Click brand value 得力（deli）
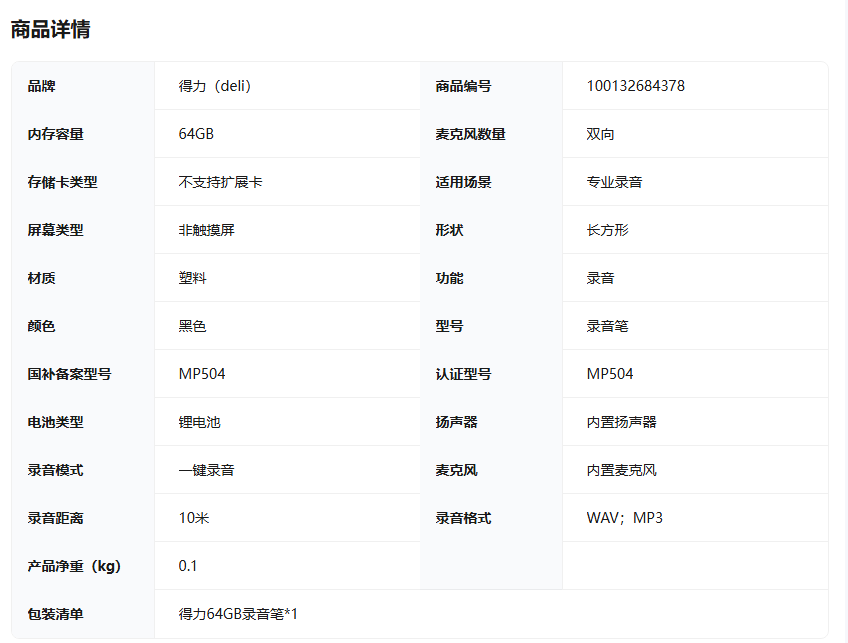The height and width of the screenshot is (643, 848). (x=215, y=86)
